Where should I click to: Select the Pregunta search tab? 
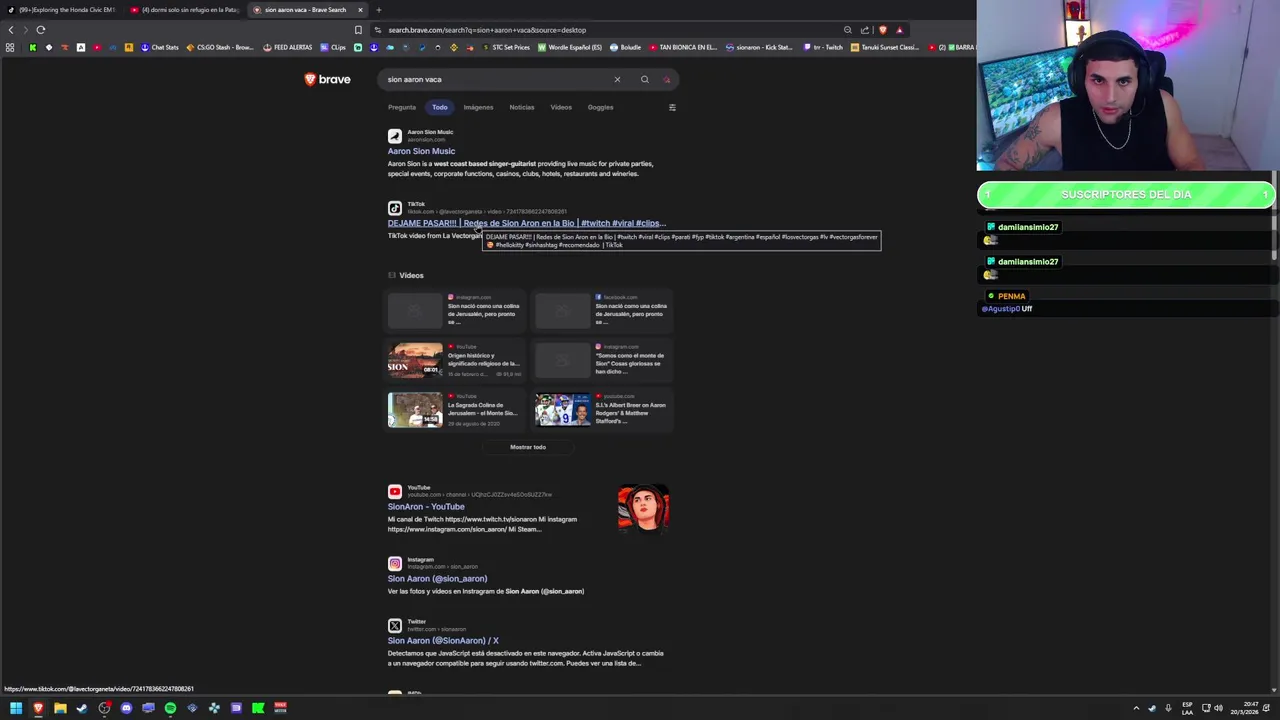click(x=402, y=107)
